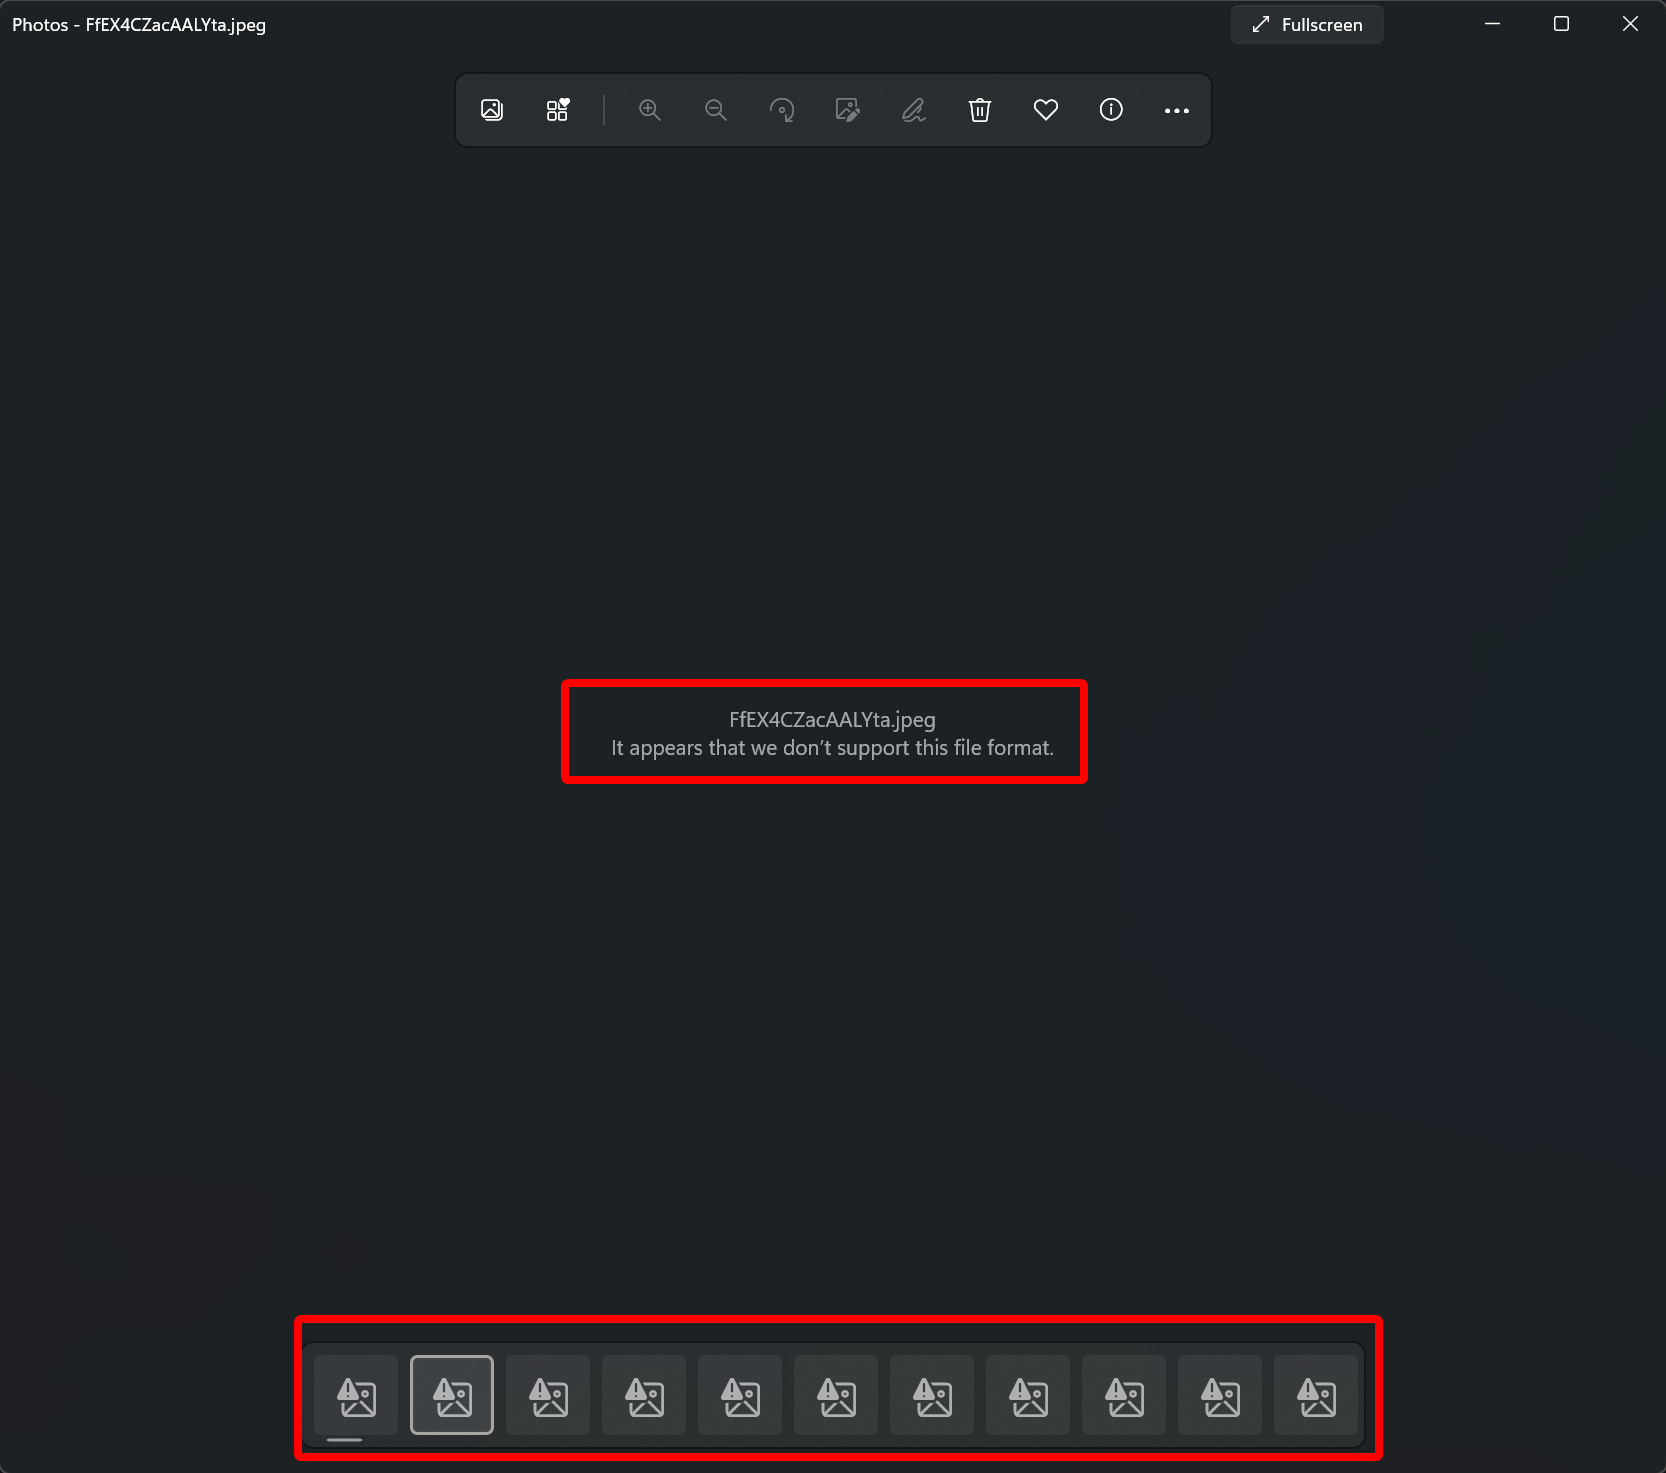
Task: Open the Favorites collection
Action: (557, 110)
